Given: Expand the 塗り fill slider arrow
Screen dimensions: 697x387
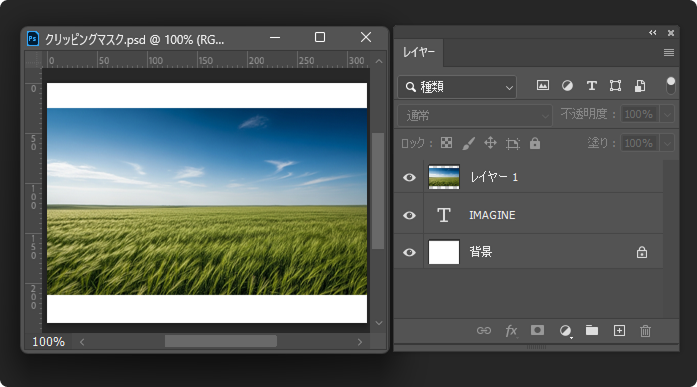Looking at the screenshot, I should tap(667, 143).
